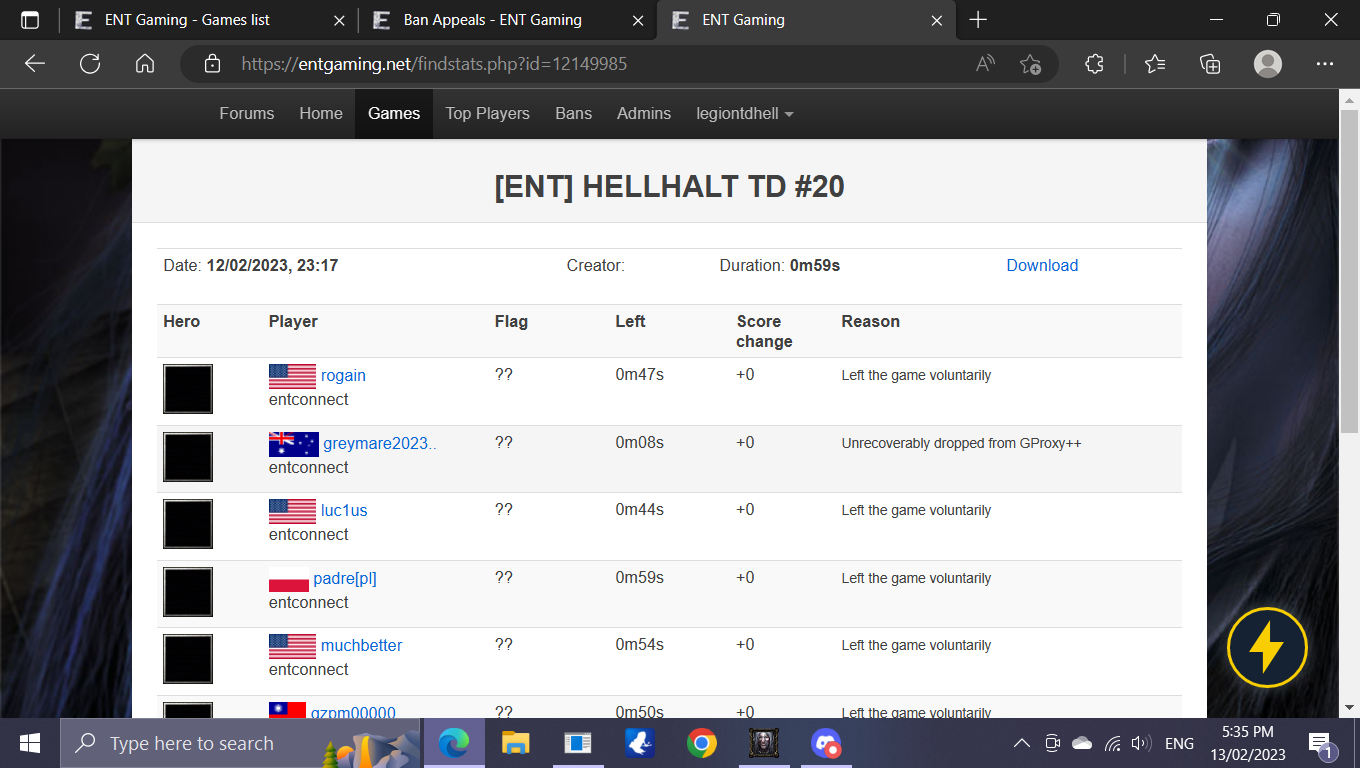Add this page to favorites
Screen dimensions: 1360x768
(x=1031, y=64)
